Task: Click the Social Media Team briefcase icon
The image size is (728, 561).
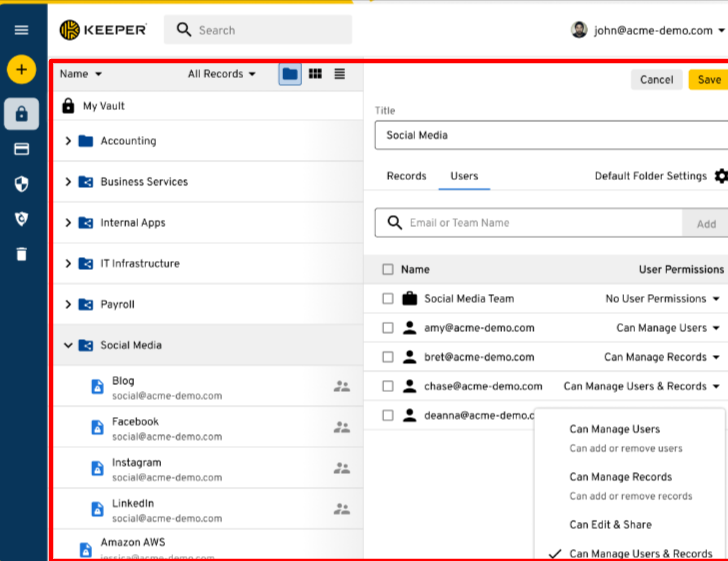Action: coord(410,298)
